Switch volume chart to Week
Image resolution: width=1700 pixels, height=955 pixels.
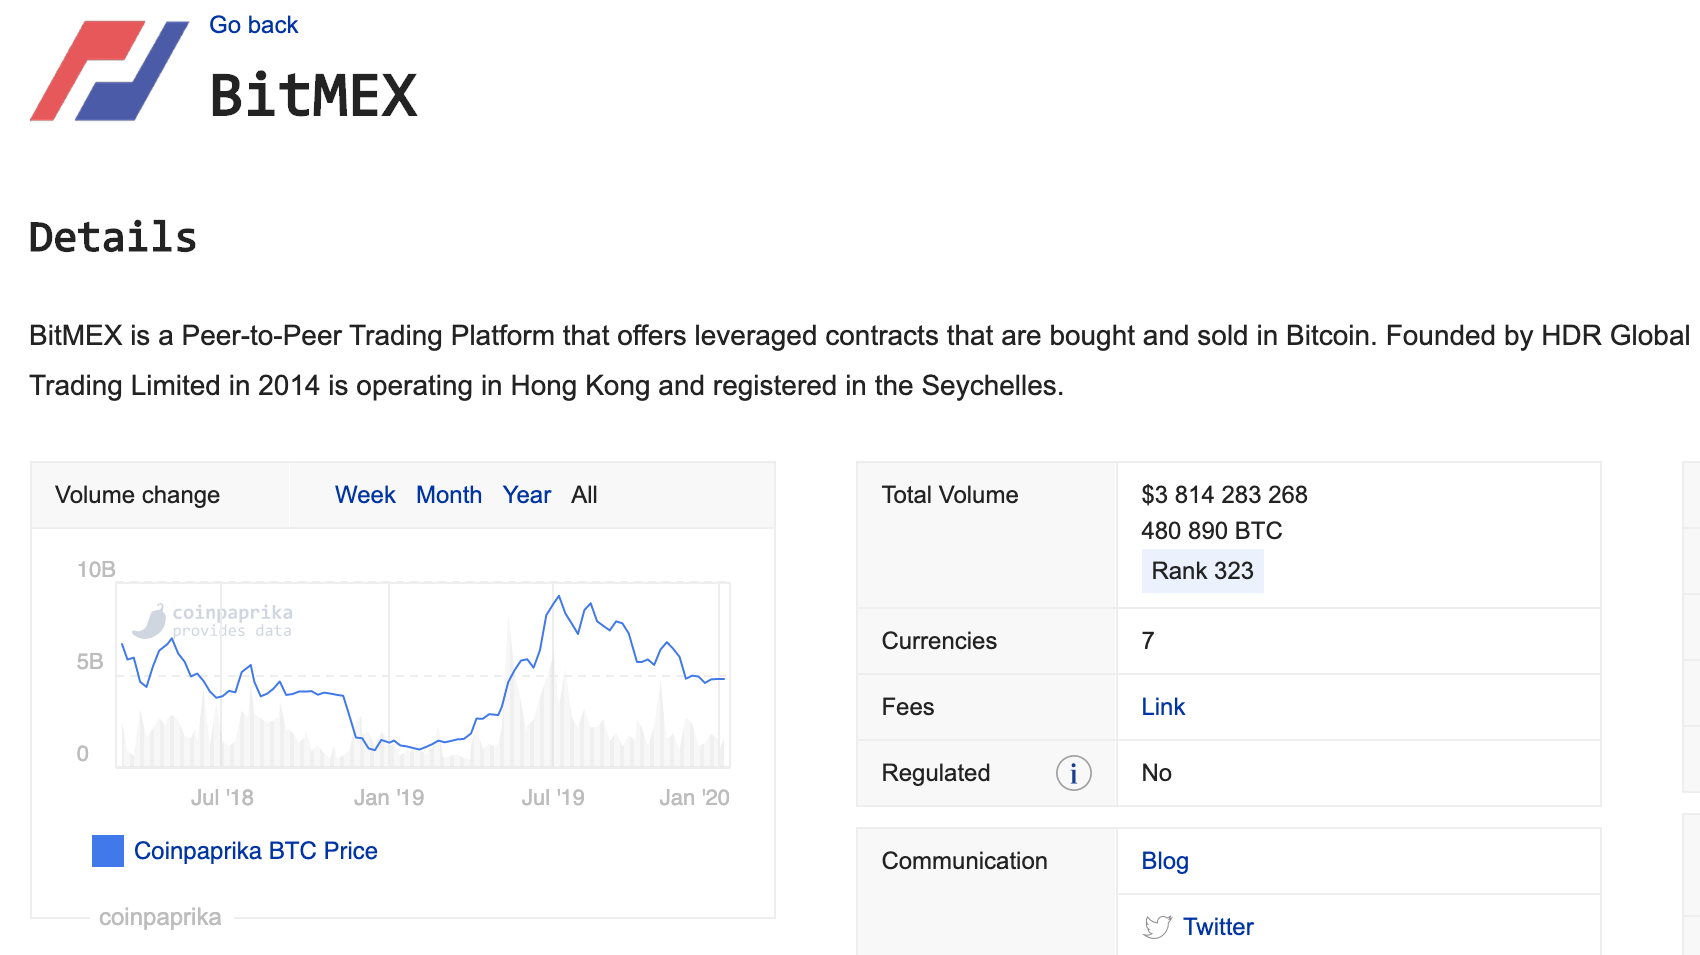click(365, 495)
